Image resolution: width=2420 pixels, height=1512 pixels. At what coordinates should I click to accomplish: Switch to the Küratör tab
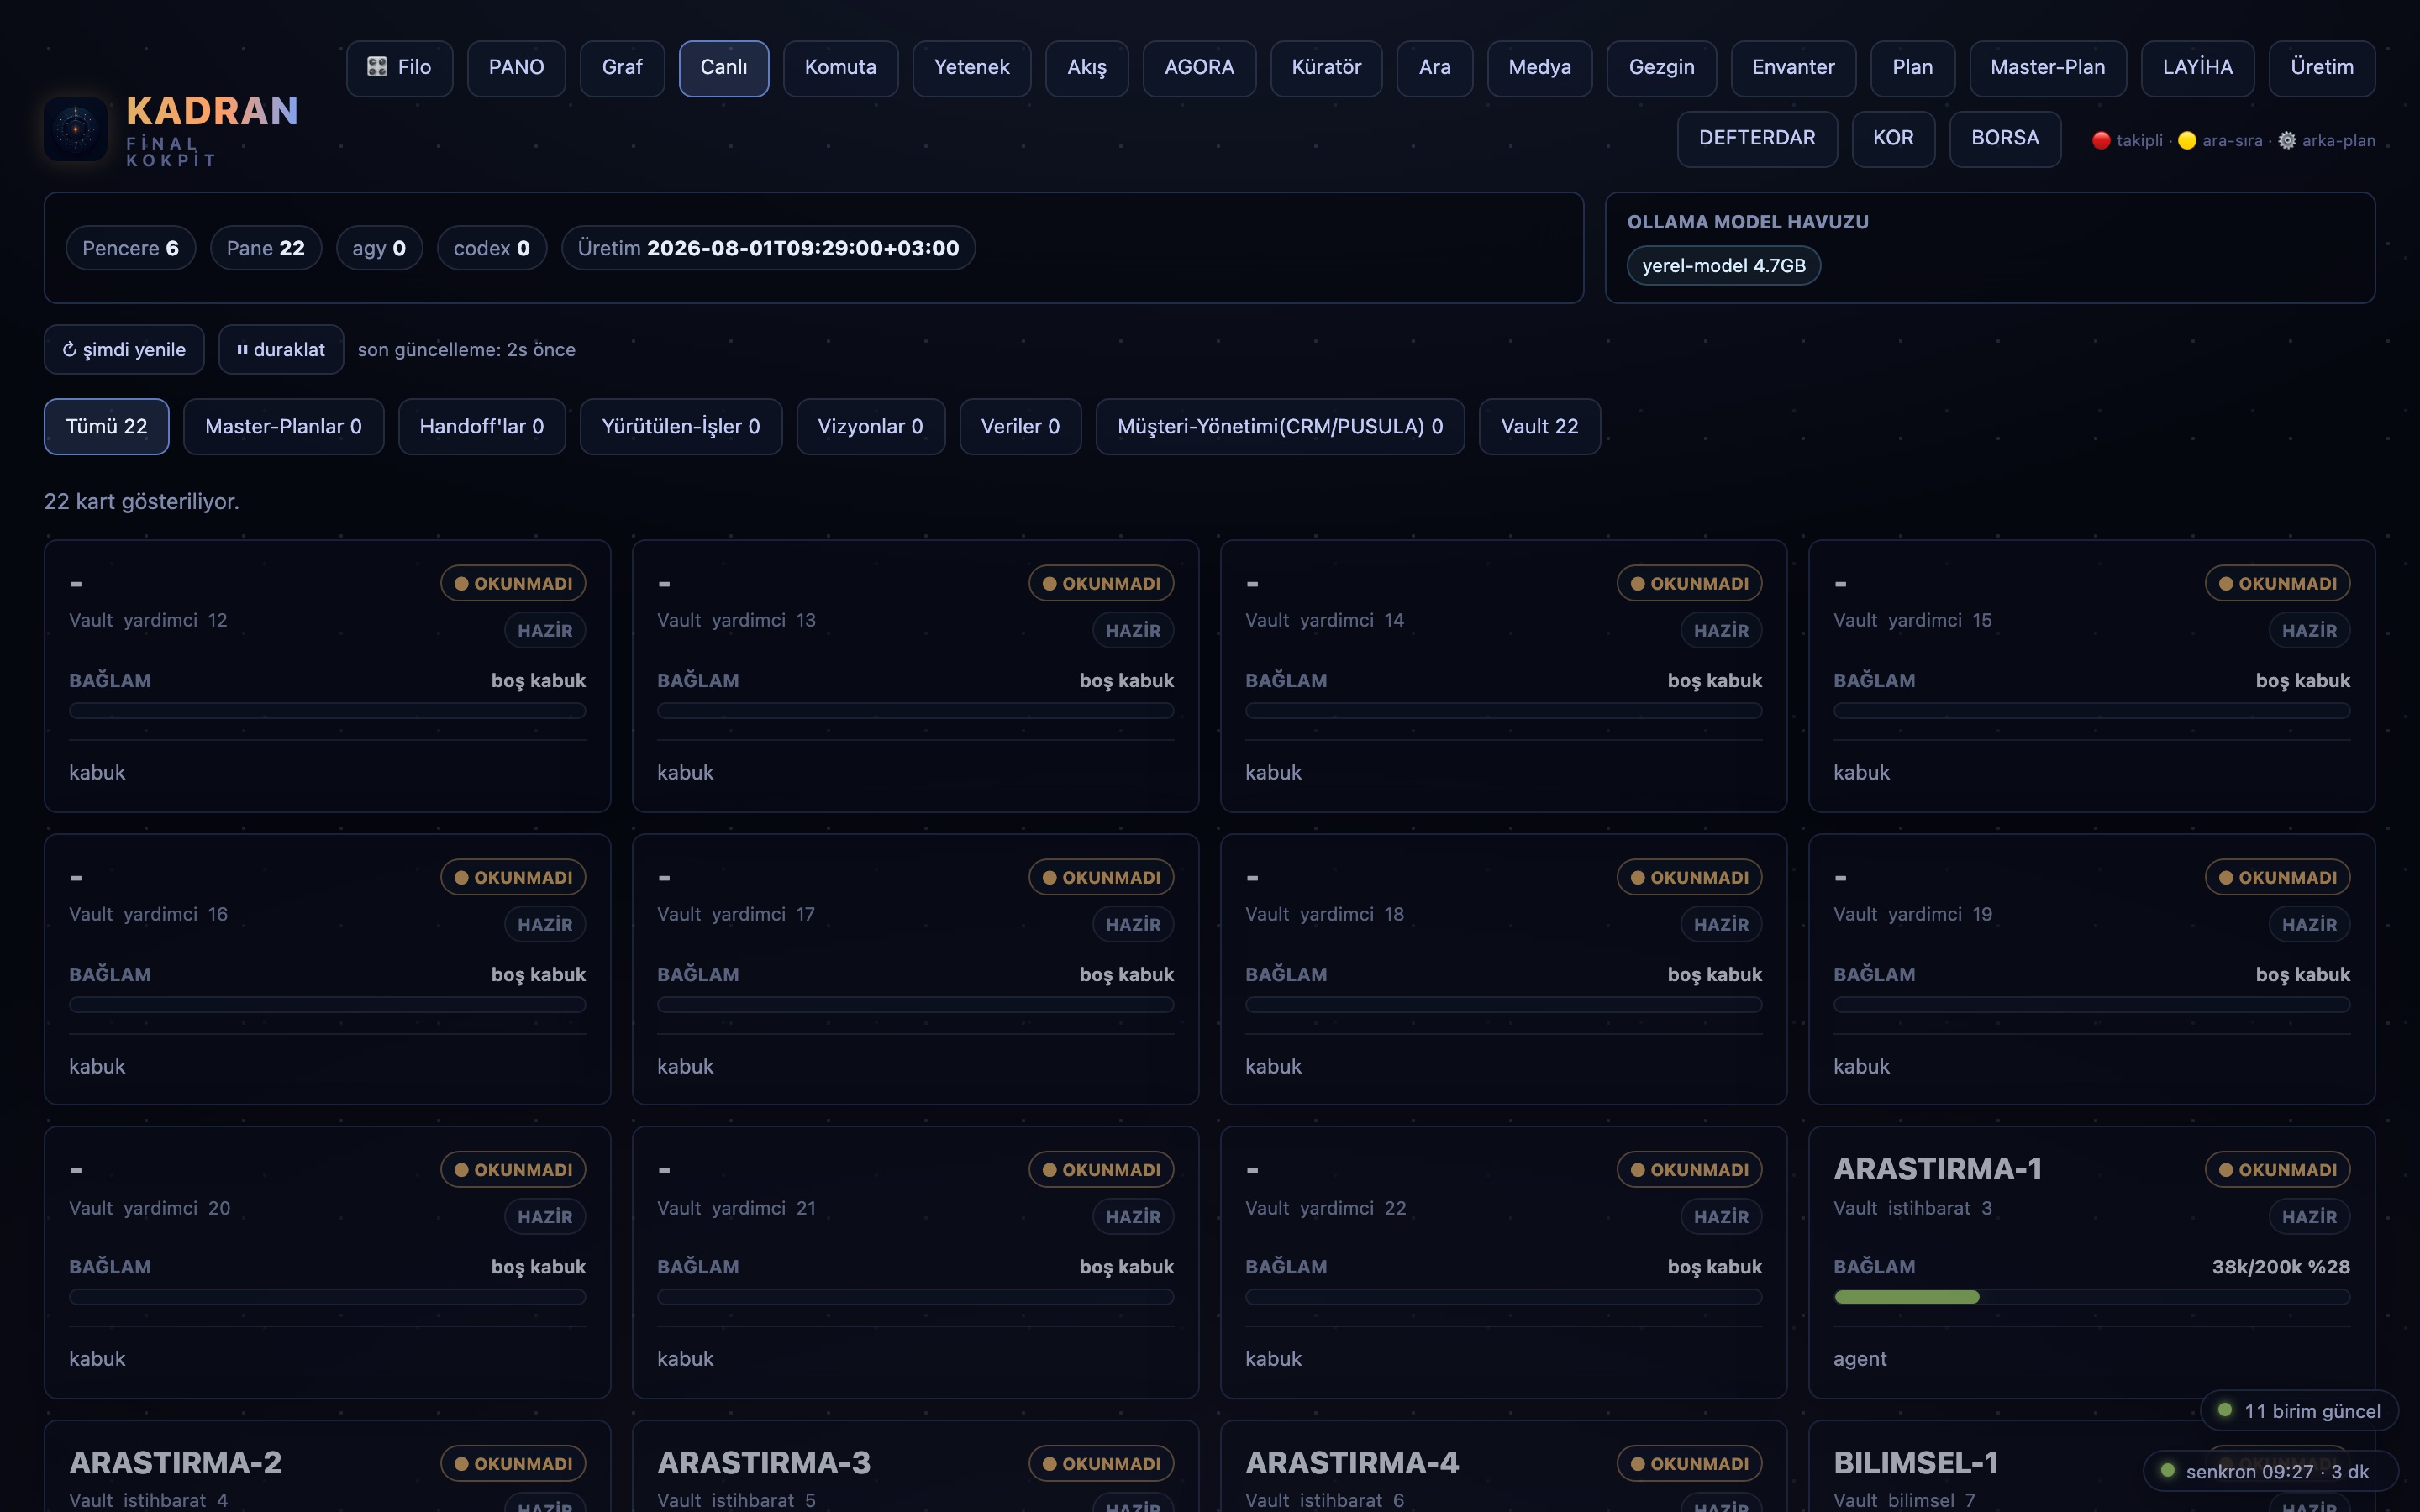pos(1326,68)
